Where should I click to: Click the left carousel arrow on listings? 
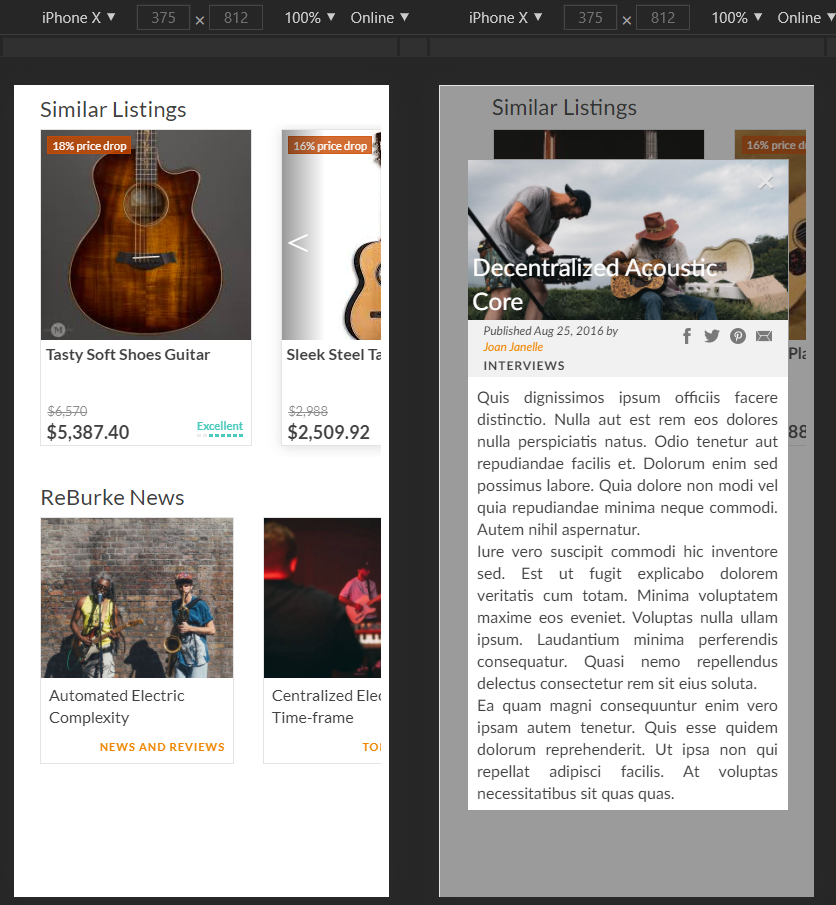tap(298, 243)
